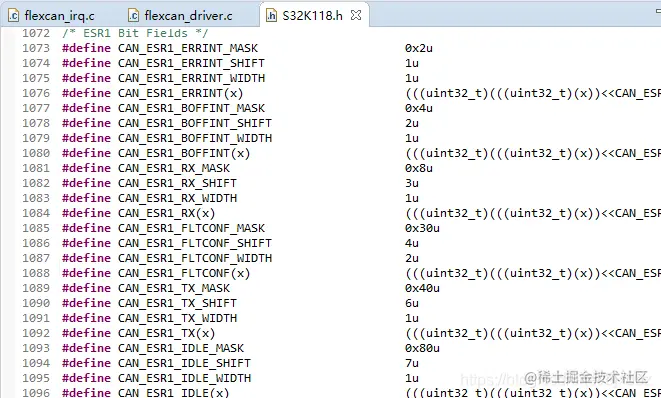Click the value 7u on line 1094
Image resolution: width=661 pixels, height=398 pixels.
pyautogui.click(x=411, y=363)
